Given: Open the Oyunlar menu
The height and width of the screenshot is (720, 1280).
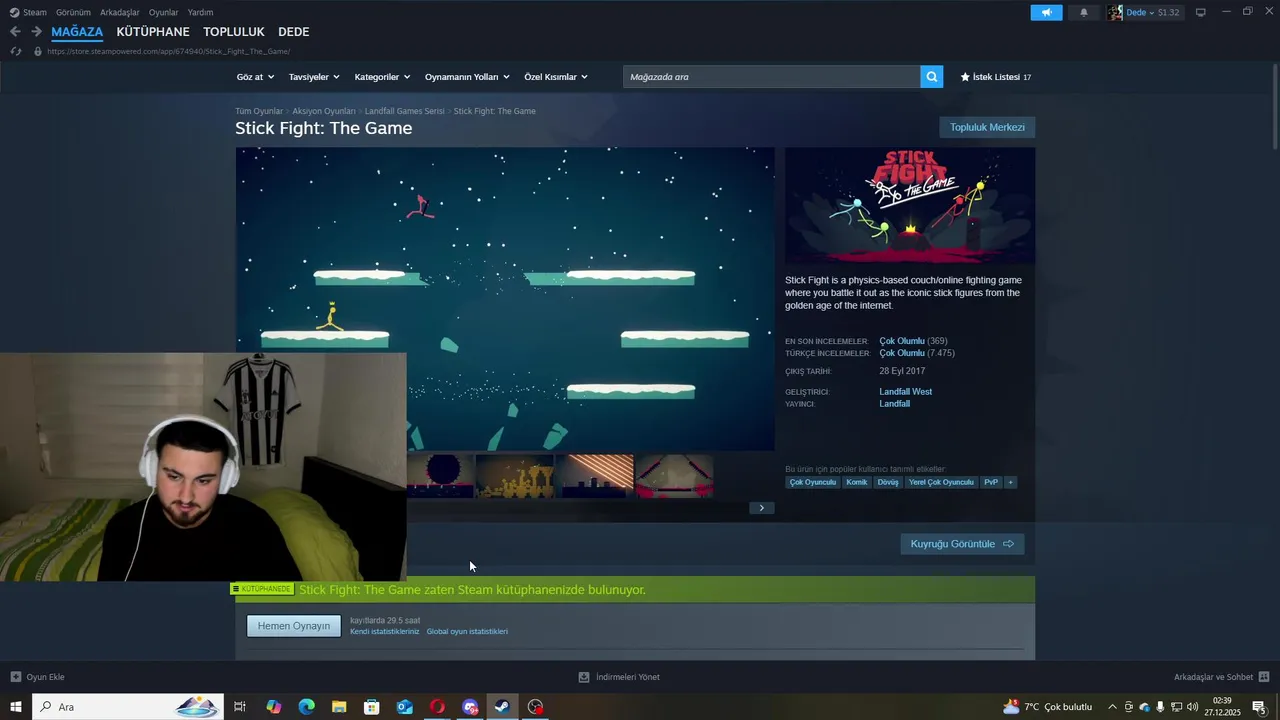Looking at the screenshot, I should pos(163,12).
